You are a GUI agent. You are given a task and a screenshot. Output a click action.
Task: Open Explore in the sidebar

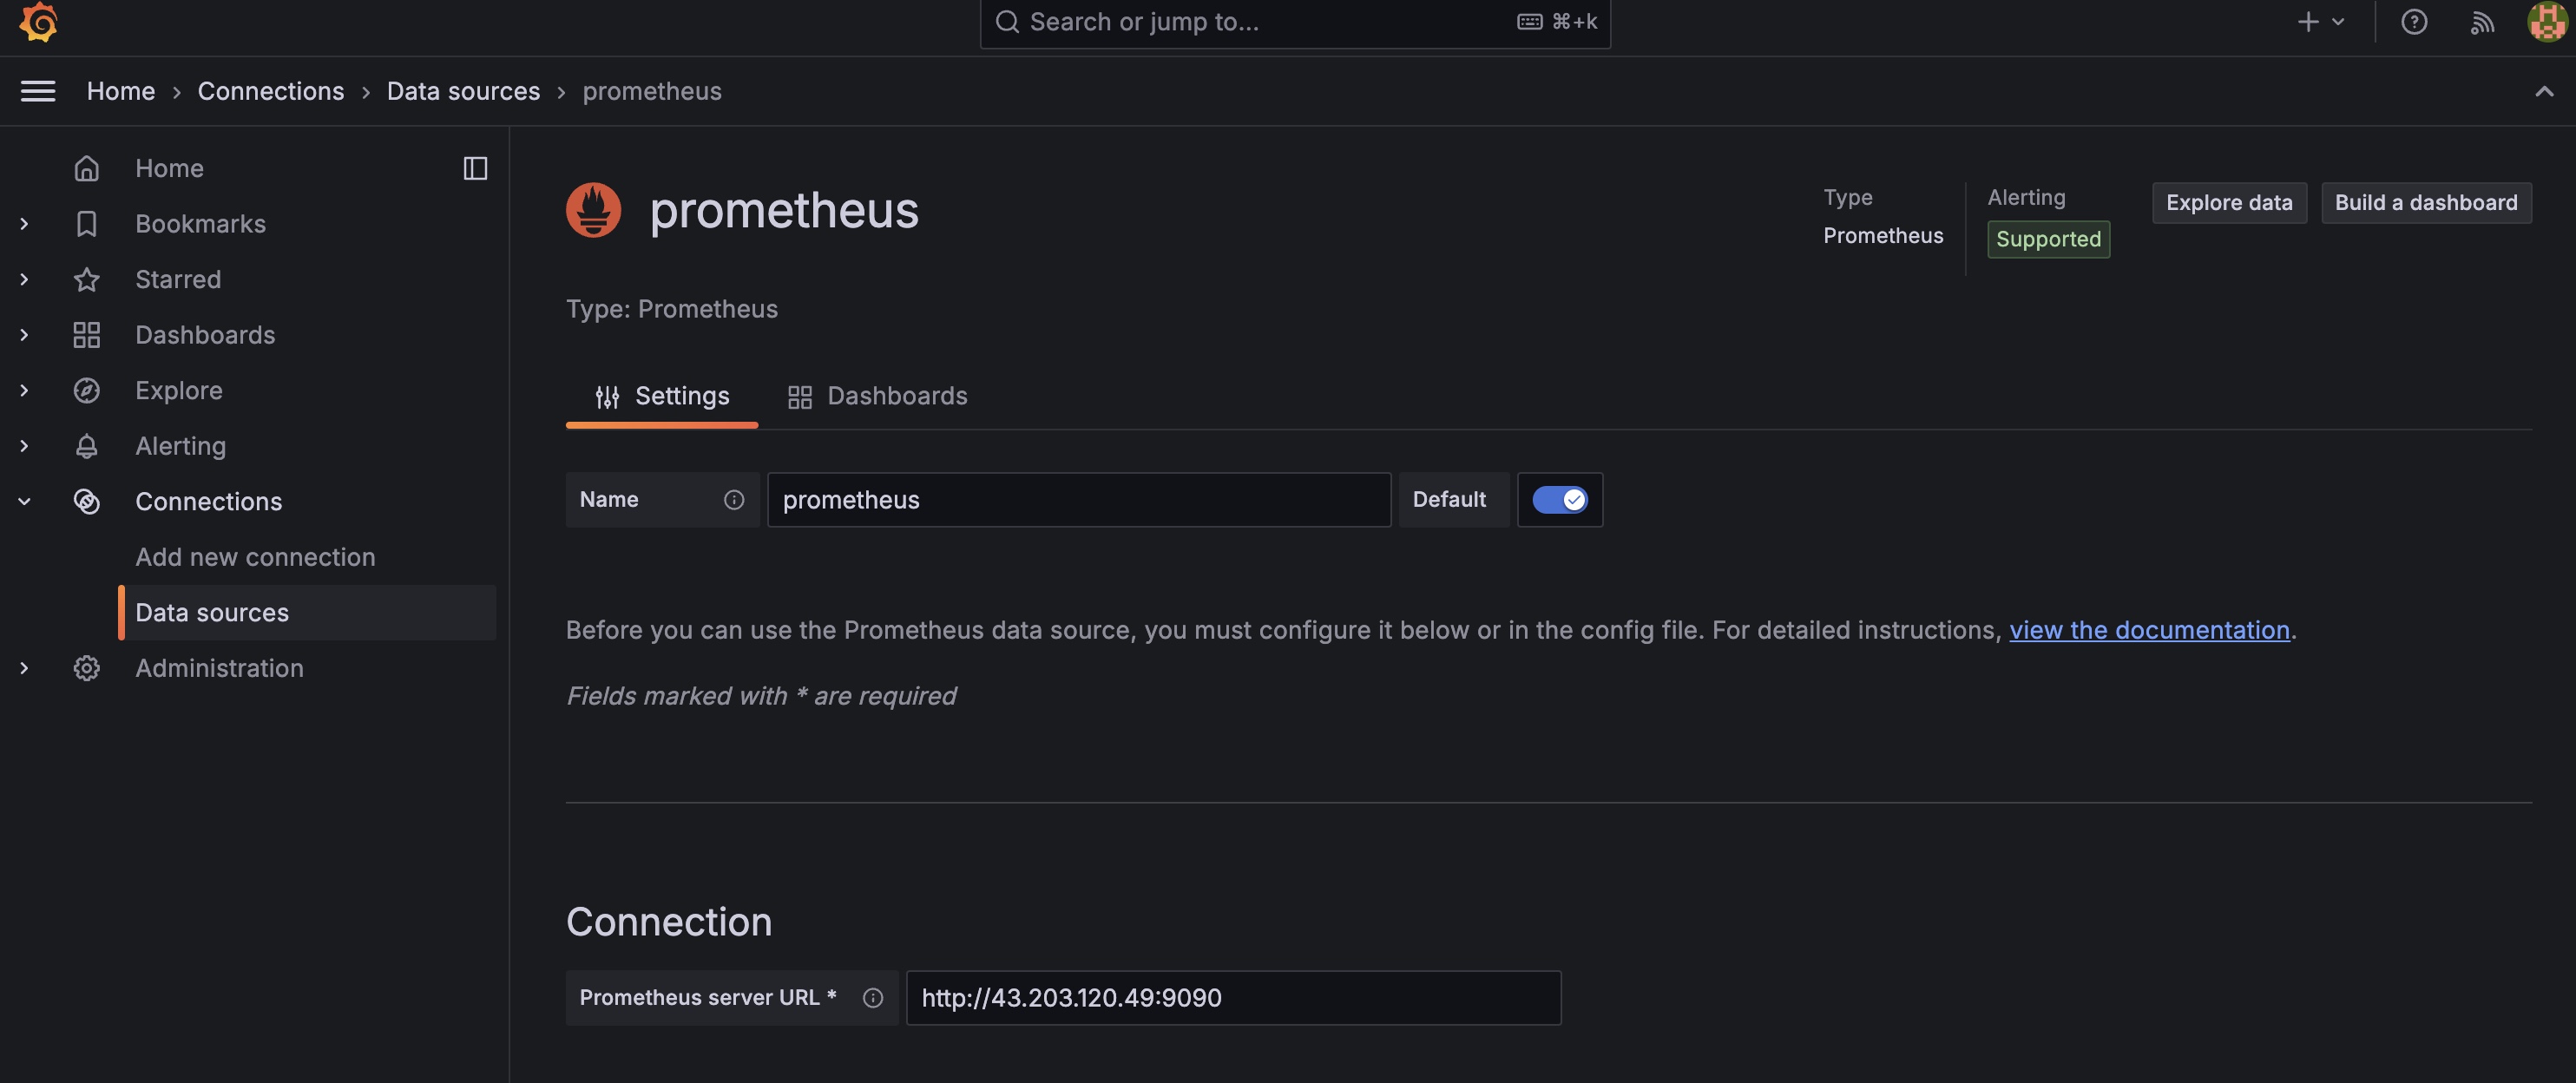[179, 390]
